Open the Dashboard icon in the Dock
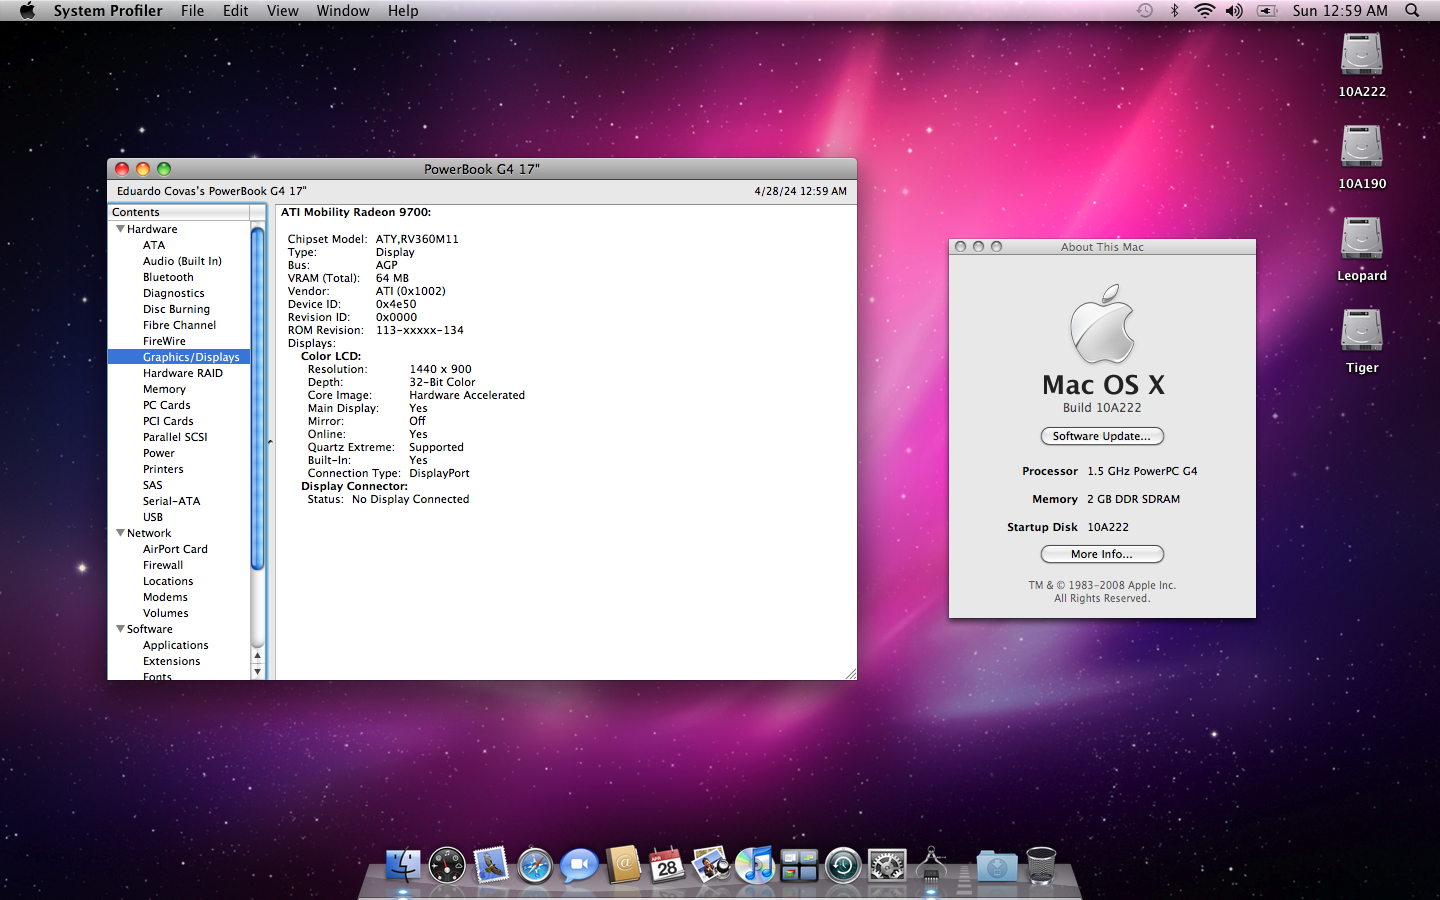Image resolution: width=1440 pixels, height=900 pixels. 446,866
